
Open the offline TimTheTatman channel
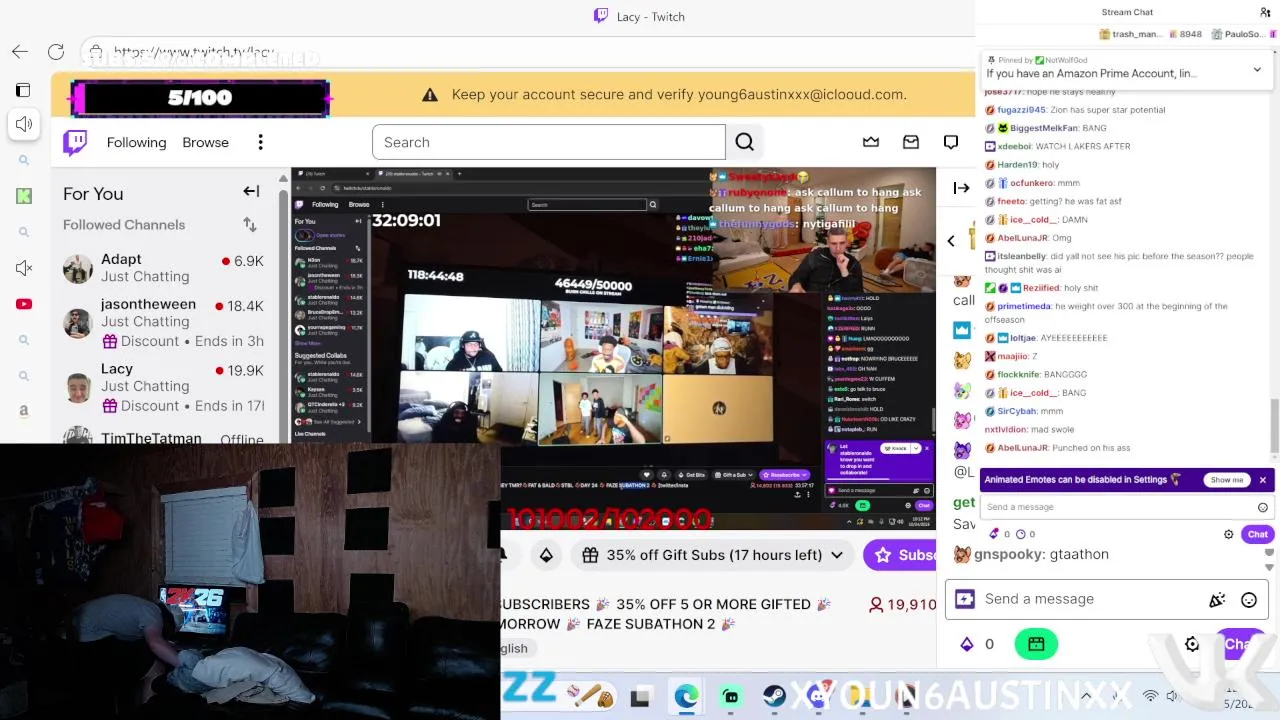[165, 437]
